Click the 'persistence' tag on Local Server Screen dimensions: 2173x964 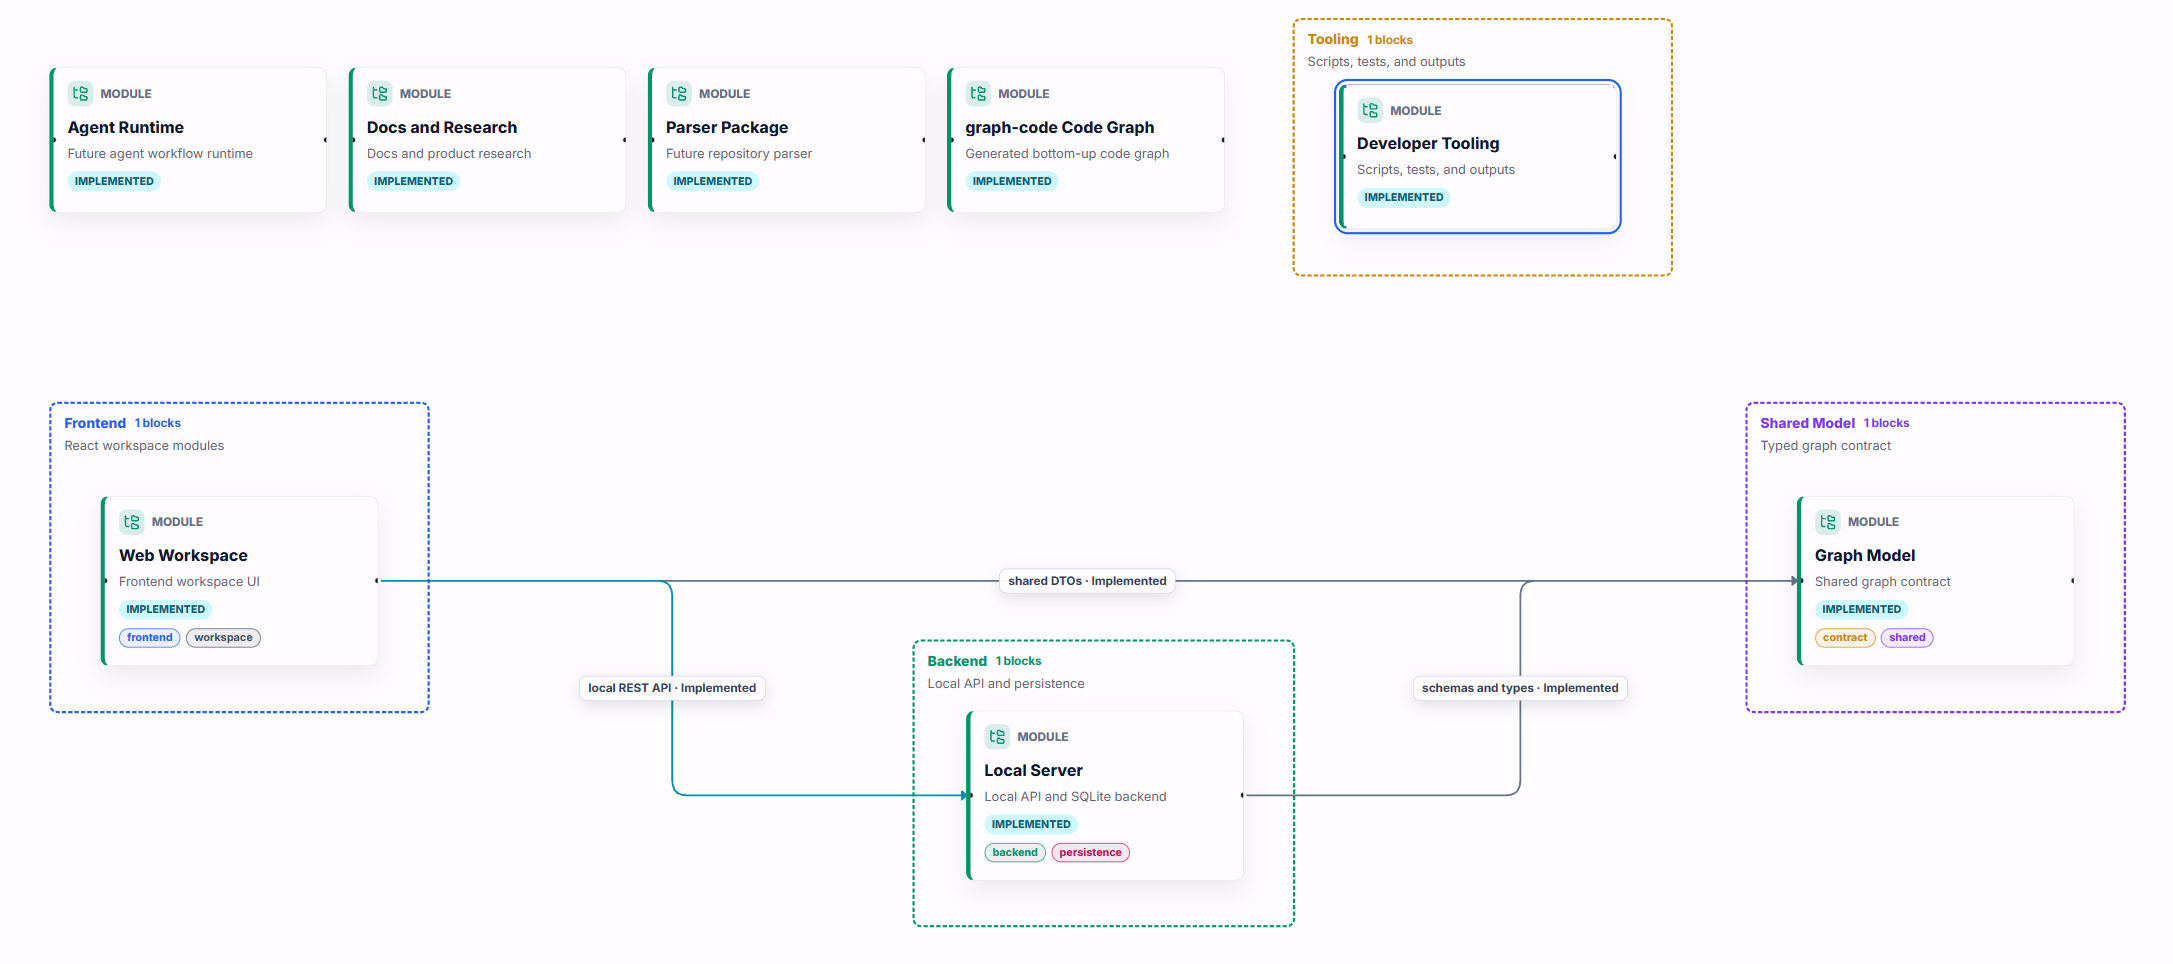point(1090,853)
